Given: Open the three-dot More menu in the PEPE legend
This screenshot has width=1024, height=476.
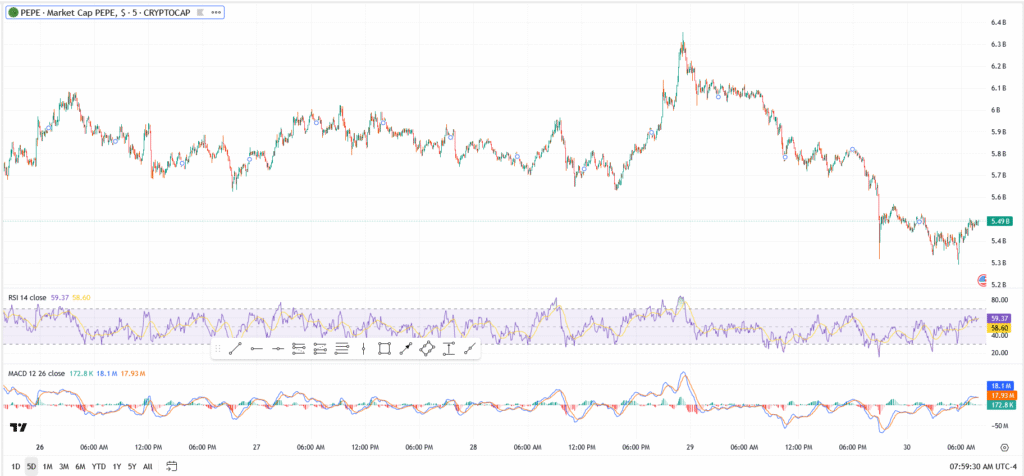Looking at the screenshot, I should 216,12.
